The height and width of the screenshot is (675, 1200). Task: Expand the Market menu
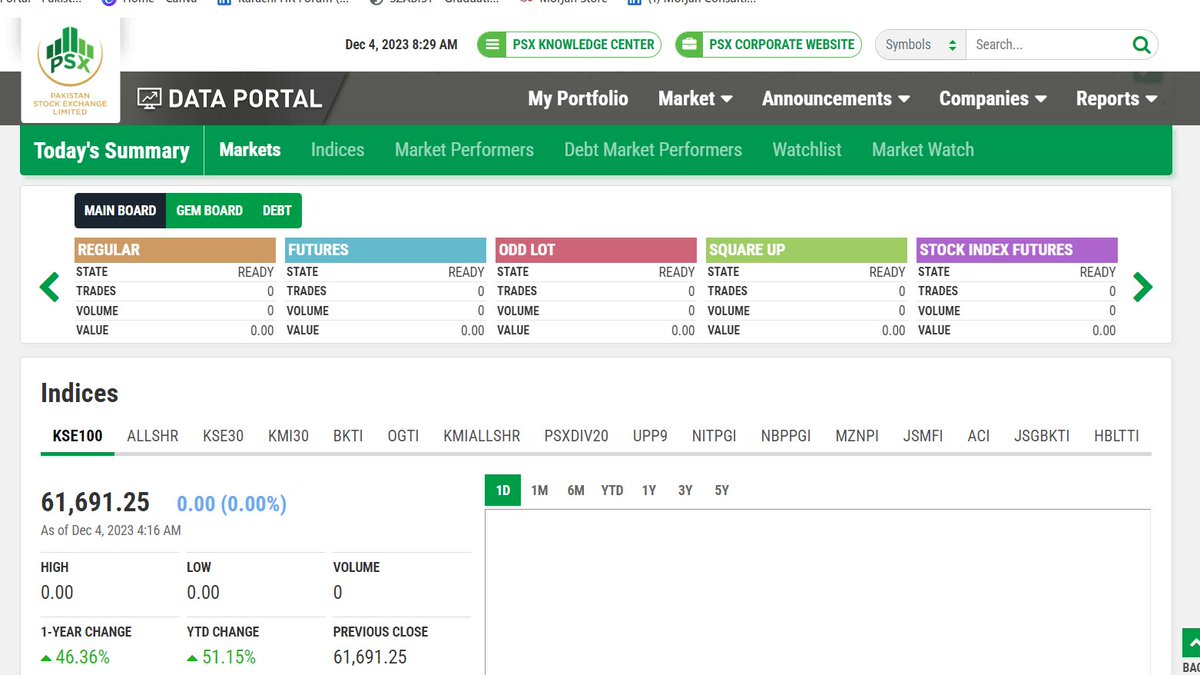point(695,98)
